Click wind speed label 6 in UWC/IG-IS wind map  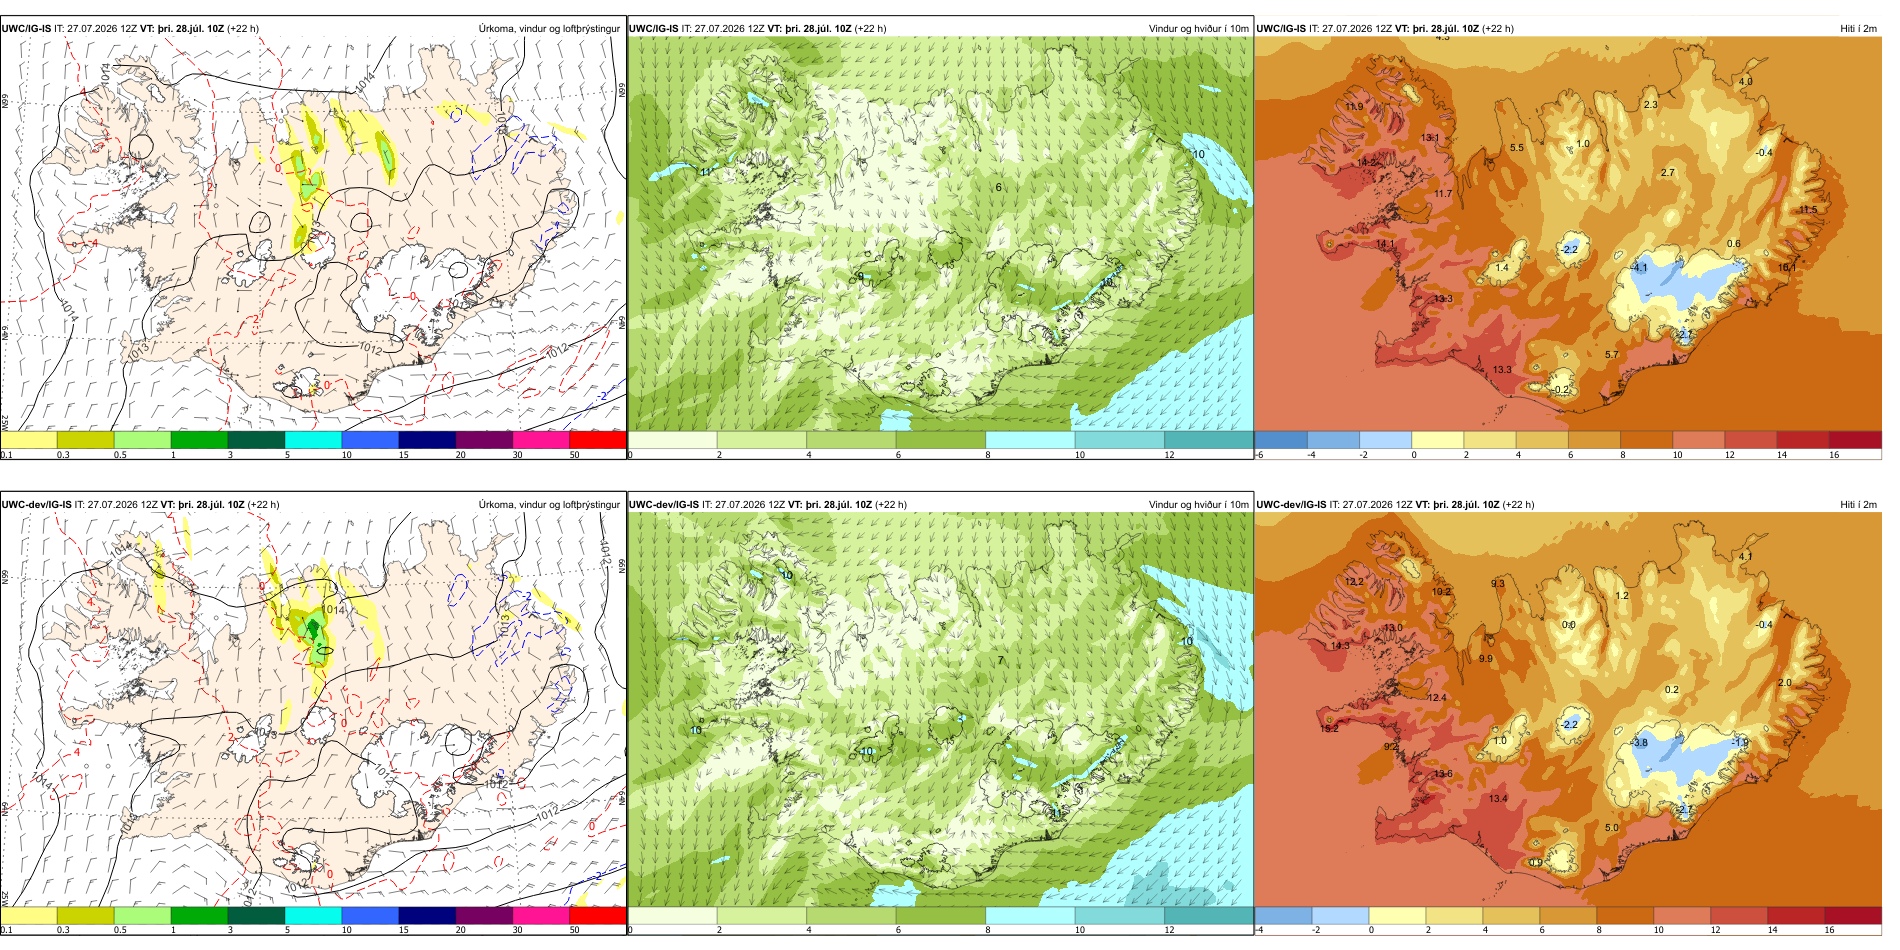click(998, 188)
